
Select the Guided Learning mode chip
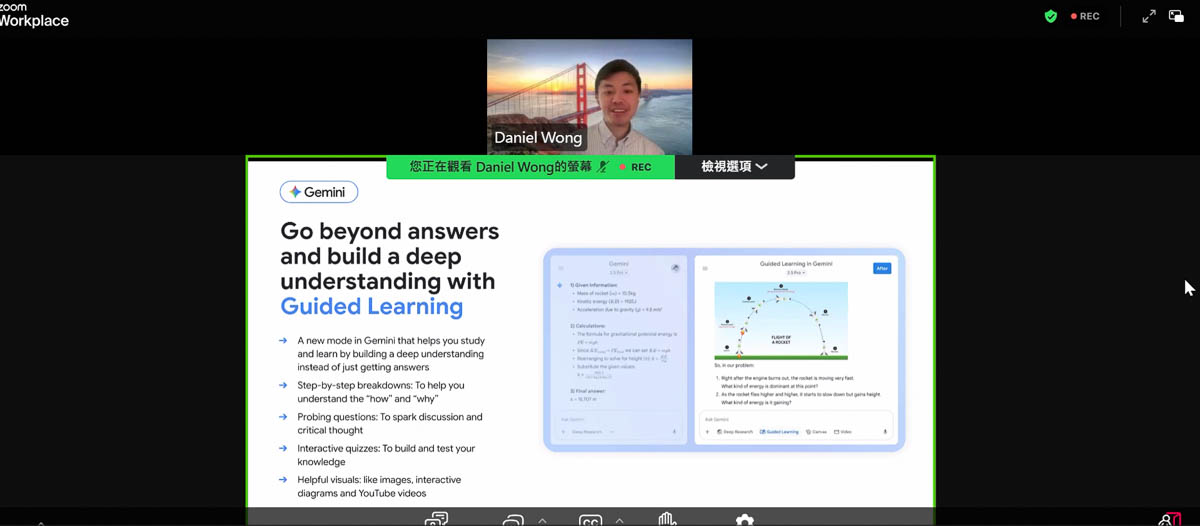click(x=779, y=432)
